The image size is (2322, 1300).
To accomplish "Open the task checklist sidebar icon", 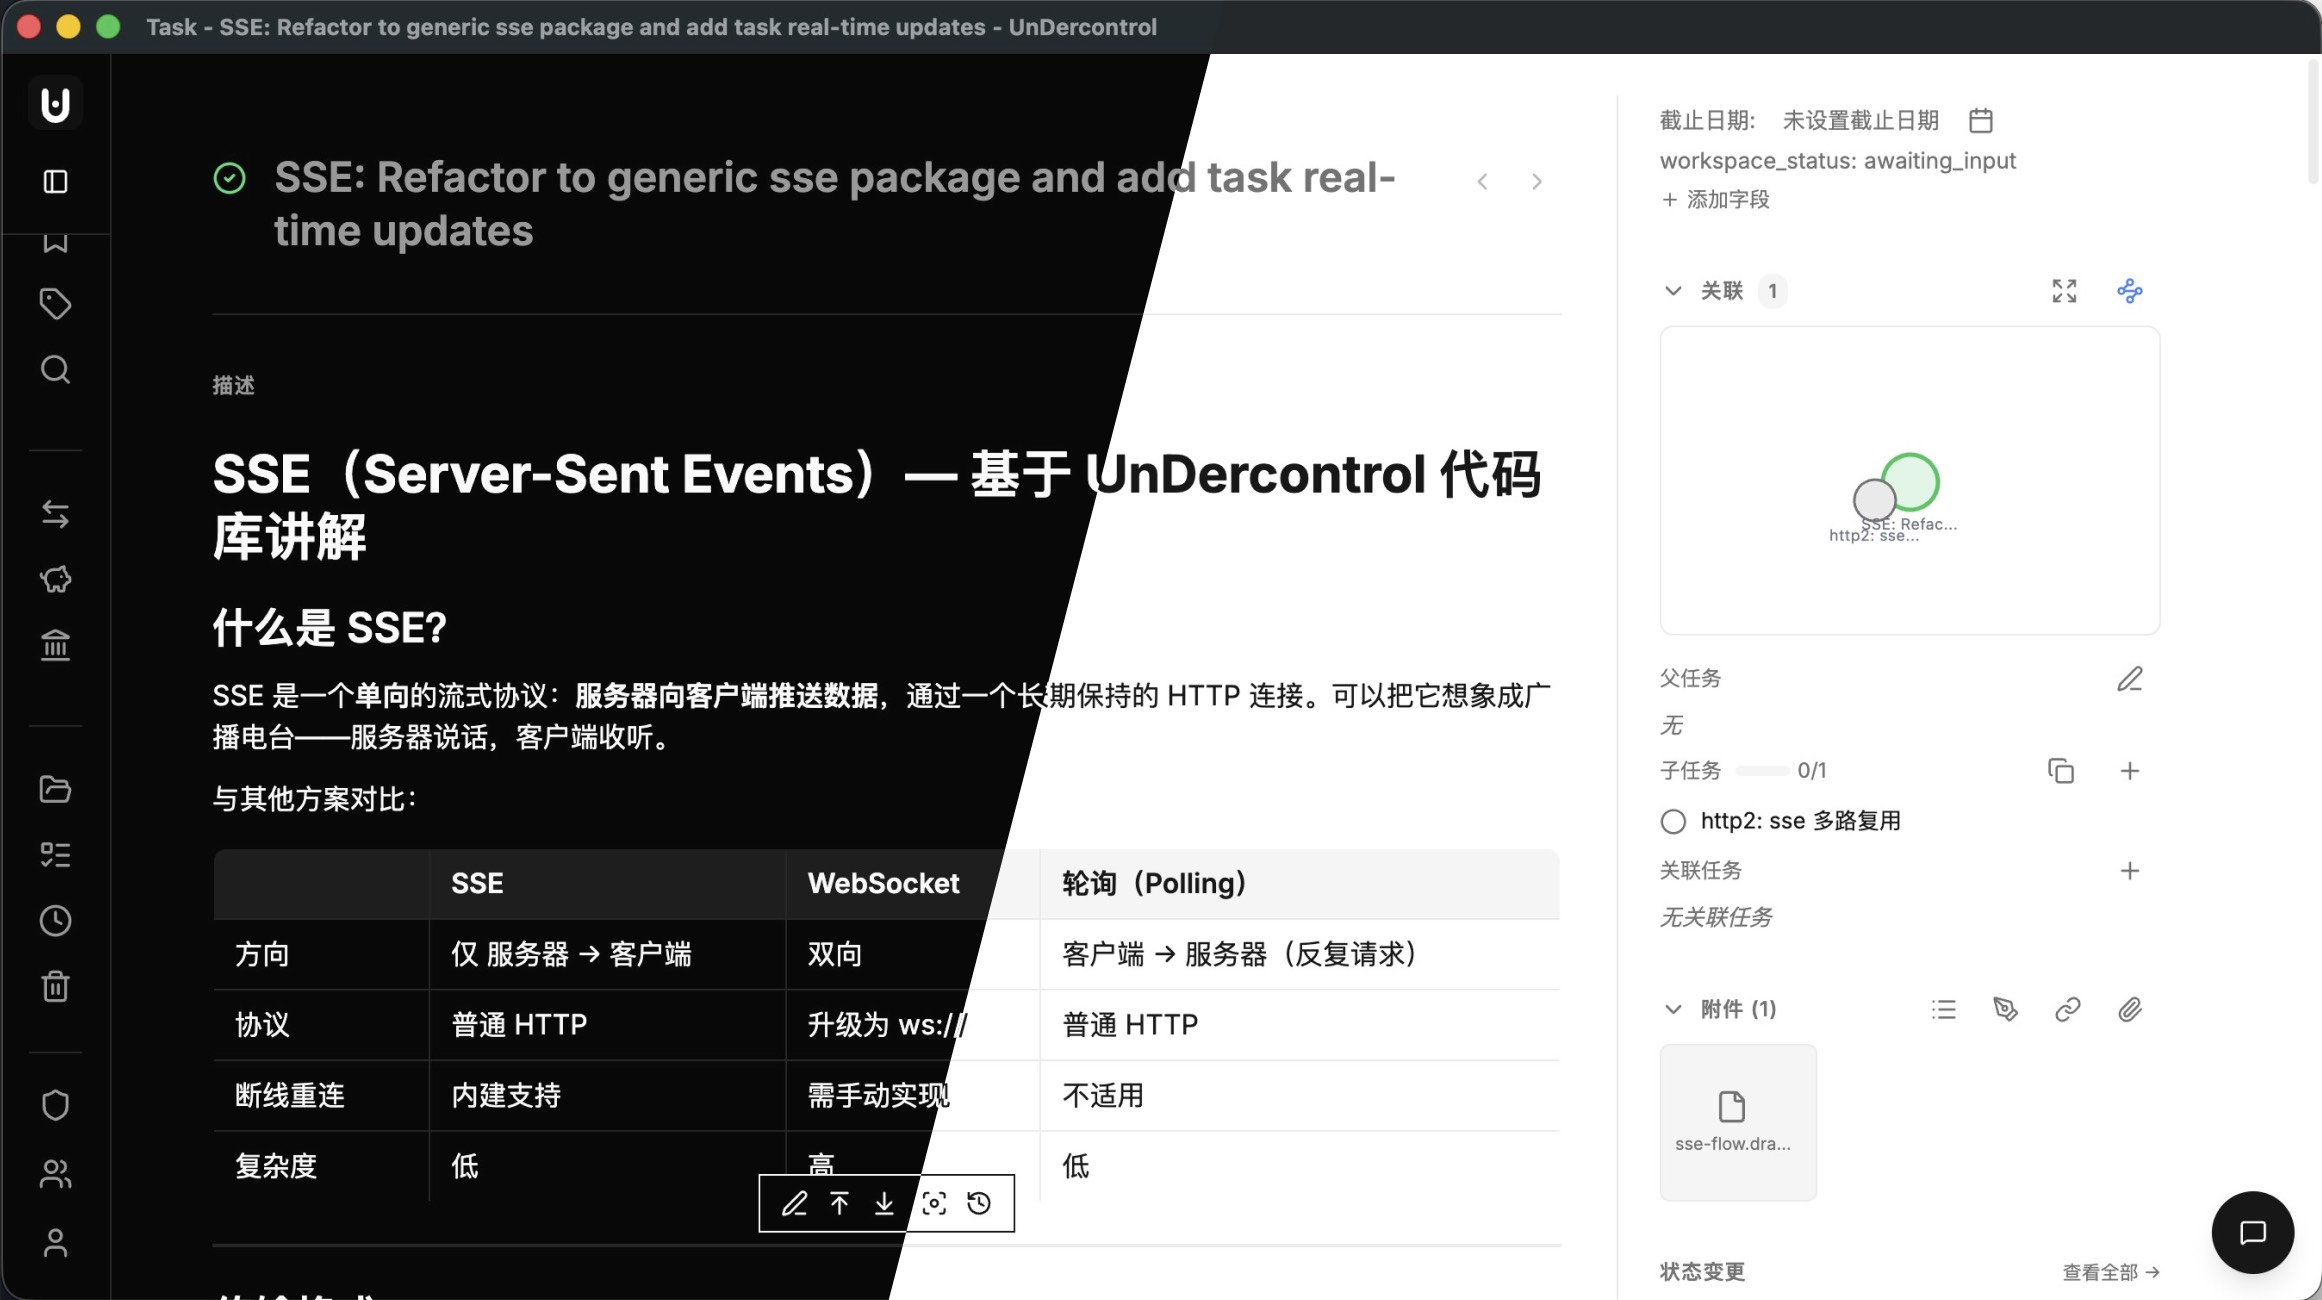I will [x=55, y=855].
